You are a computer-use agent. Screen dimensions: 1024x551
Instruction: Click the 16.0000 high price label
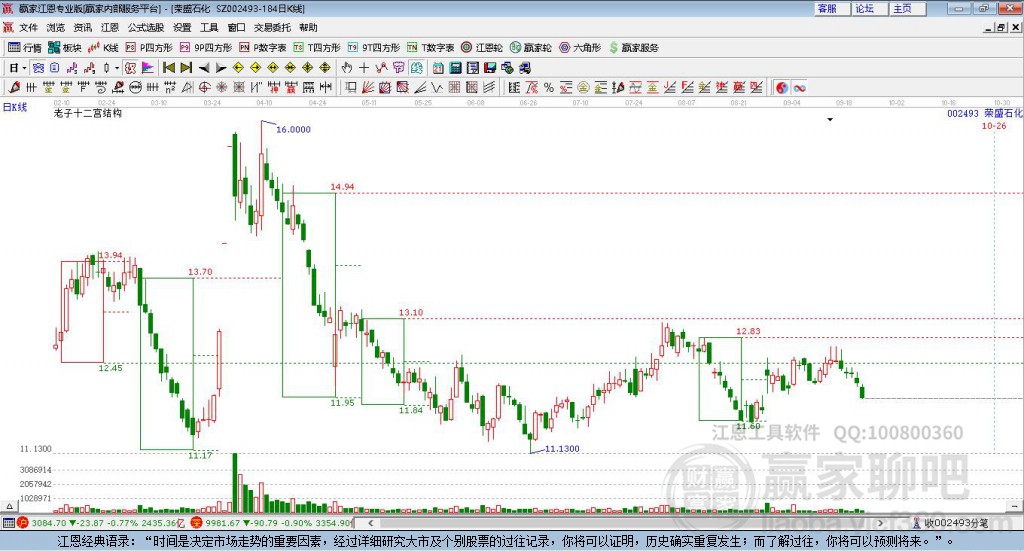[x=293, y=130]
